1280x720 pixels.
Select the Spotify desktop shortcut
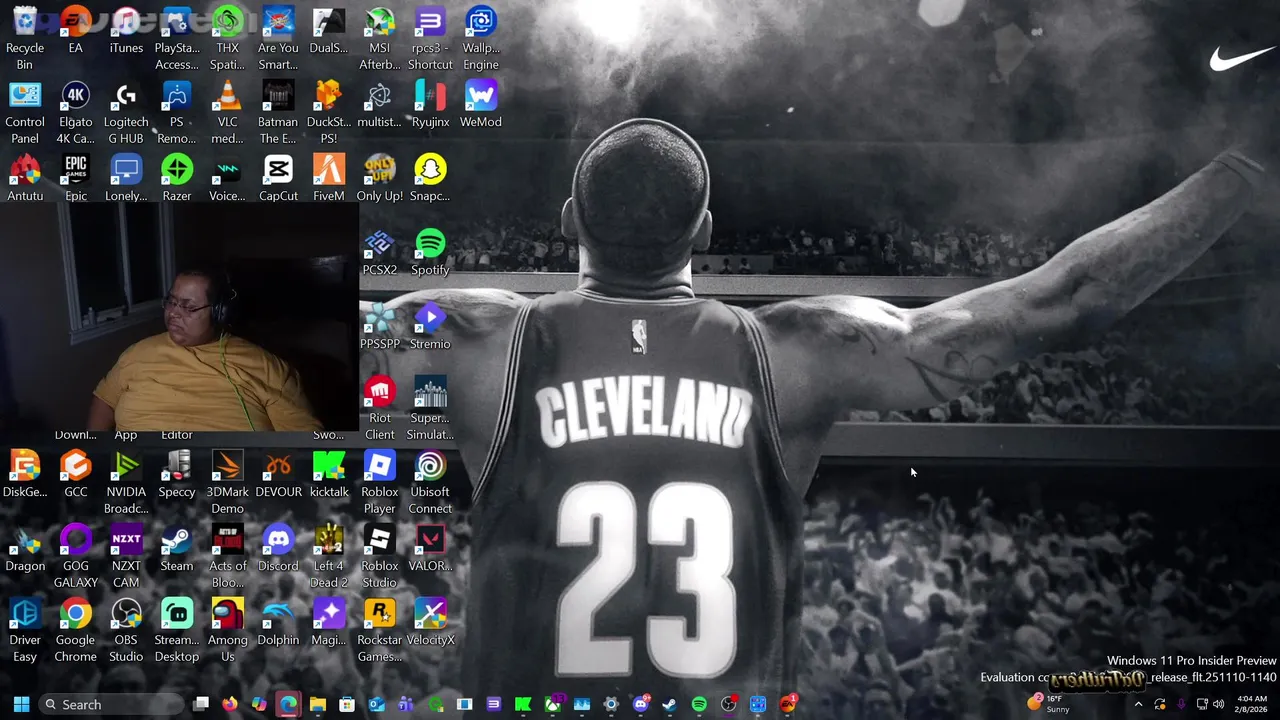[430, 252]
